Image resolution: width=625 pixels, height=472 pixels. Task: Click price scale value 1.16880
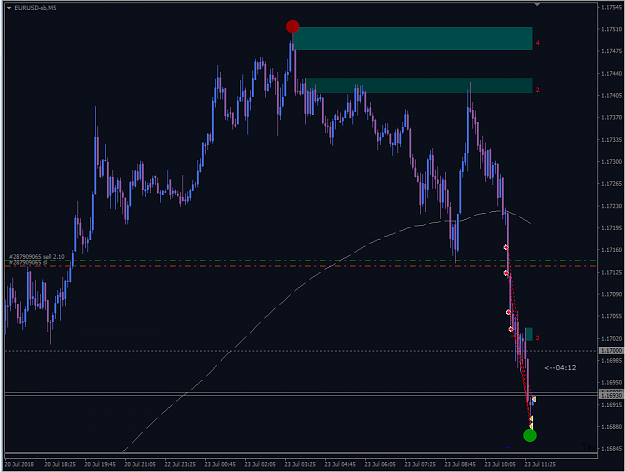(x=611, y=427)
